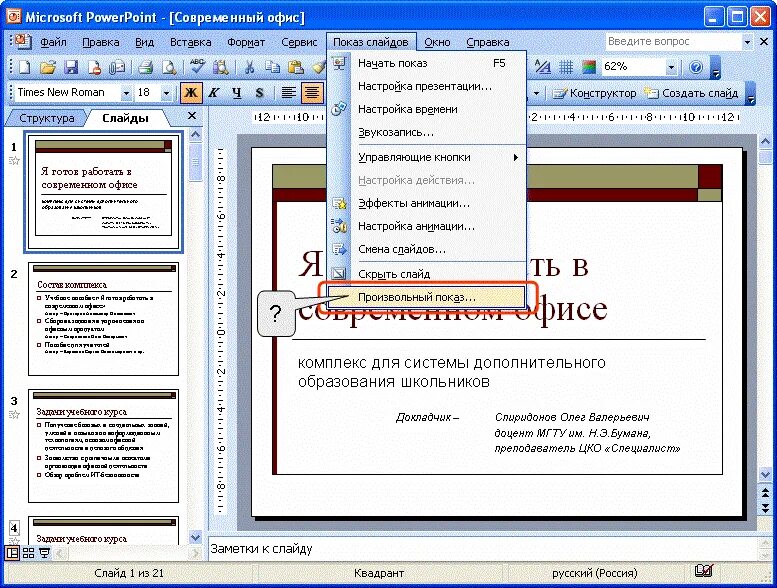Open the Файл menu

[x=54, y=43]
